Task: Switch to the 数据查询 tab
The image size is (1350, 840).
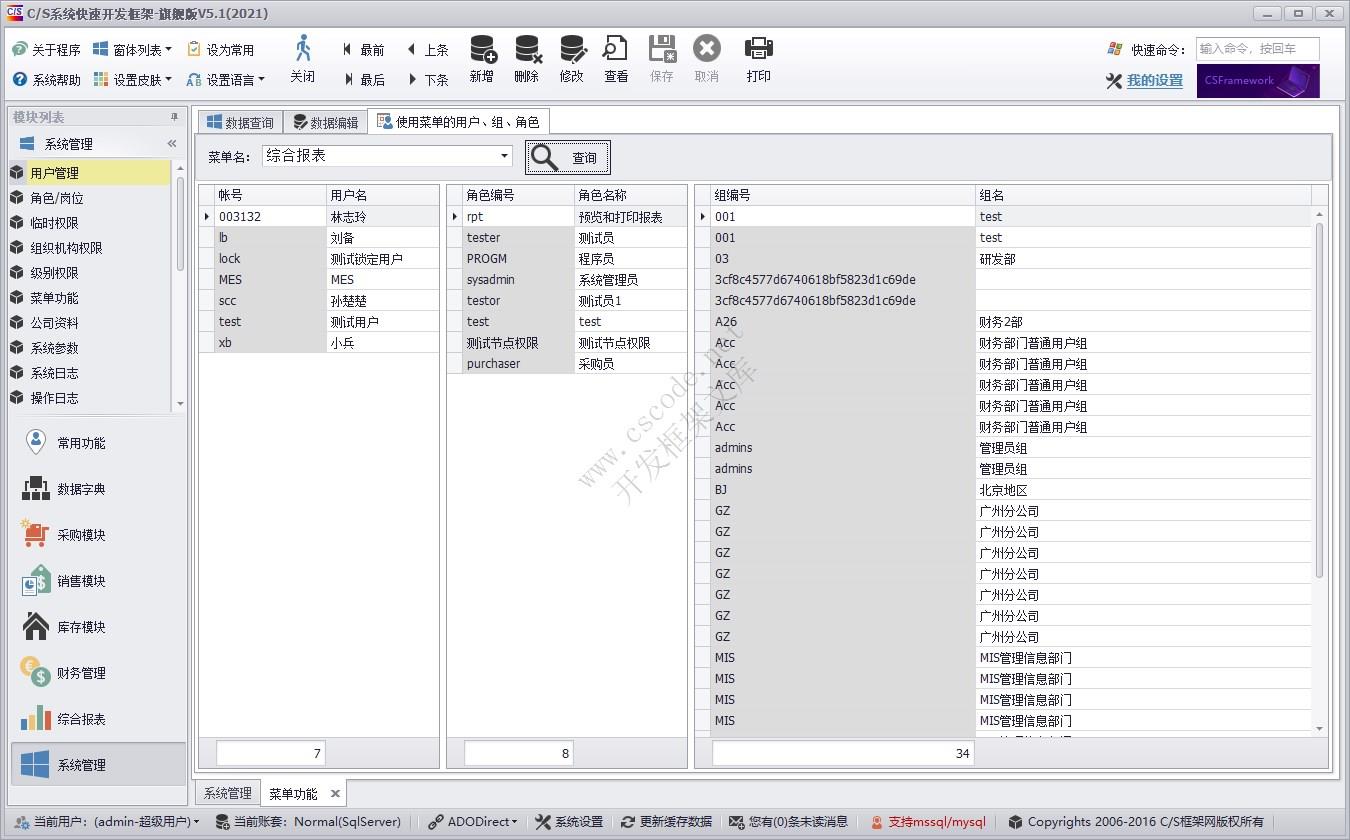Action: point(240,123)
